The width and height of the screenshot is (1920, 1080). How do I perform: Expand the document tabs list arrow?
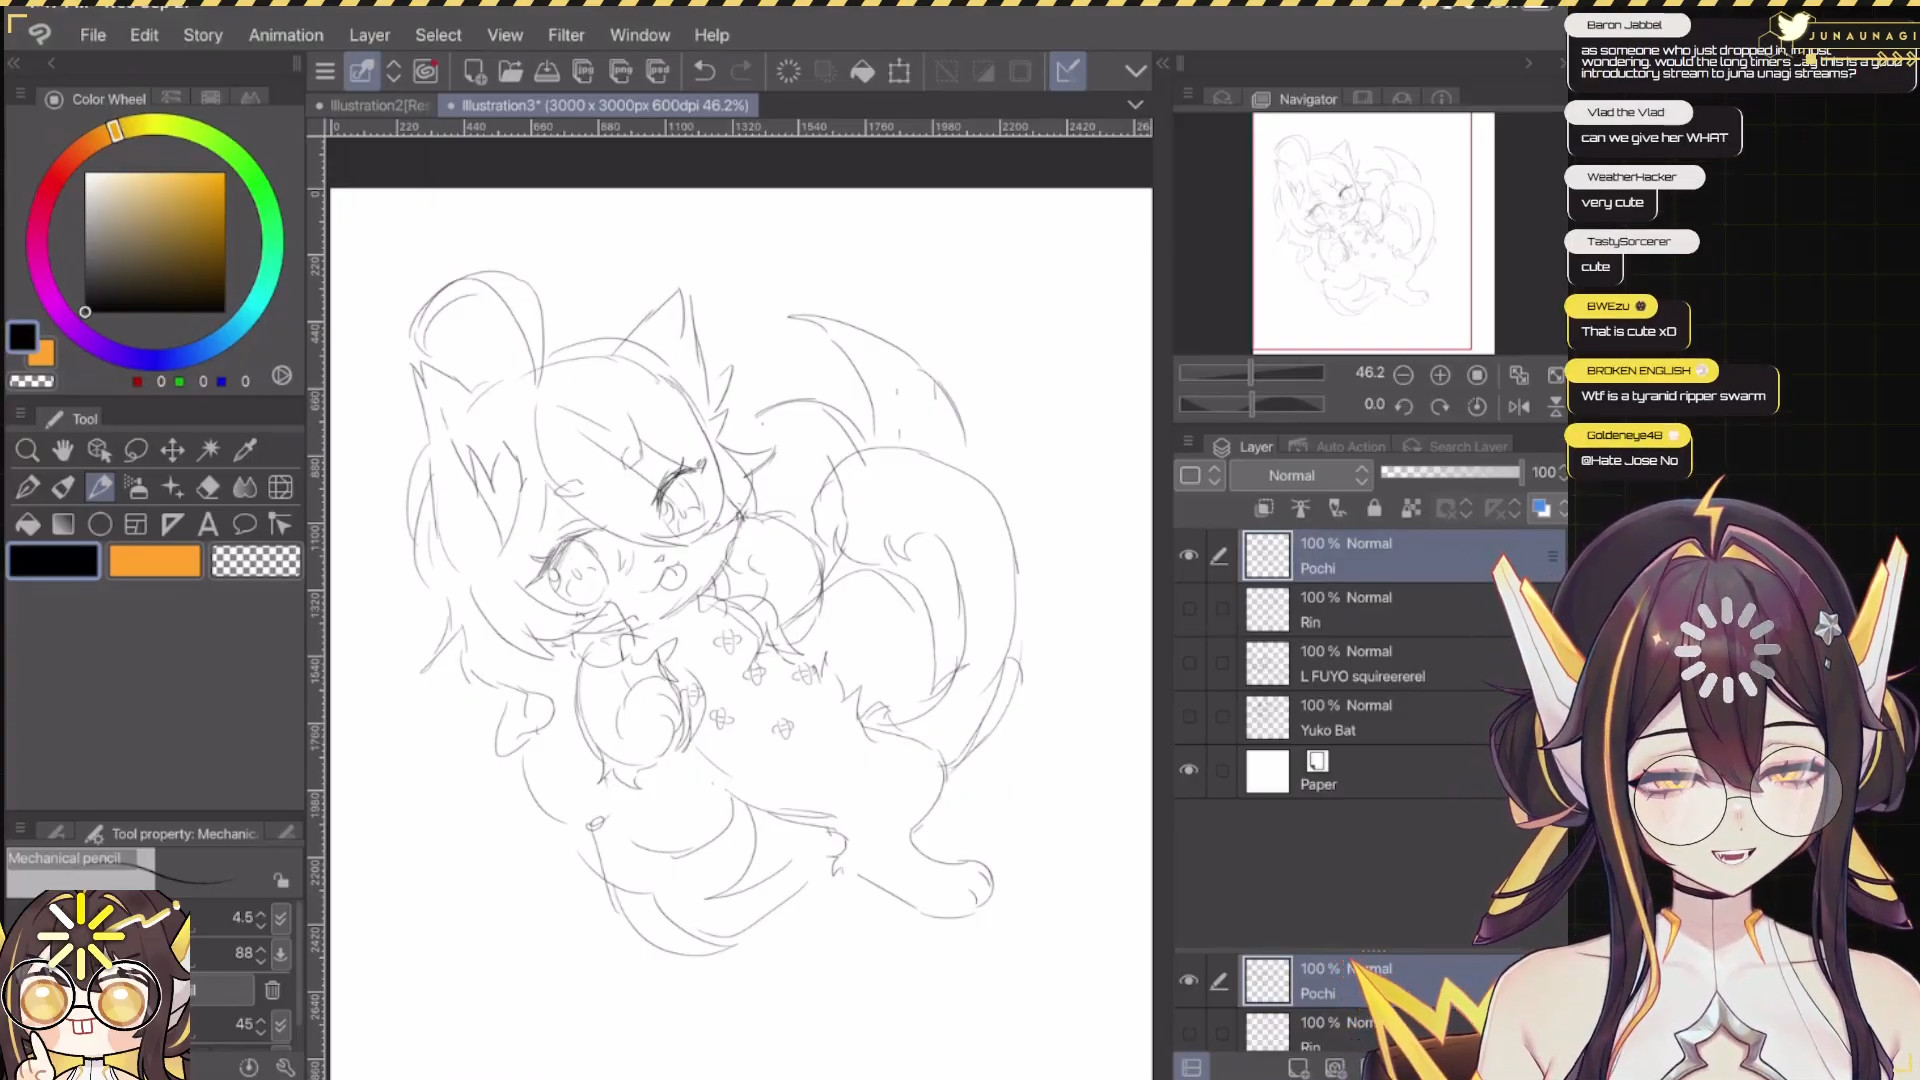[x=1135, y=105]
